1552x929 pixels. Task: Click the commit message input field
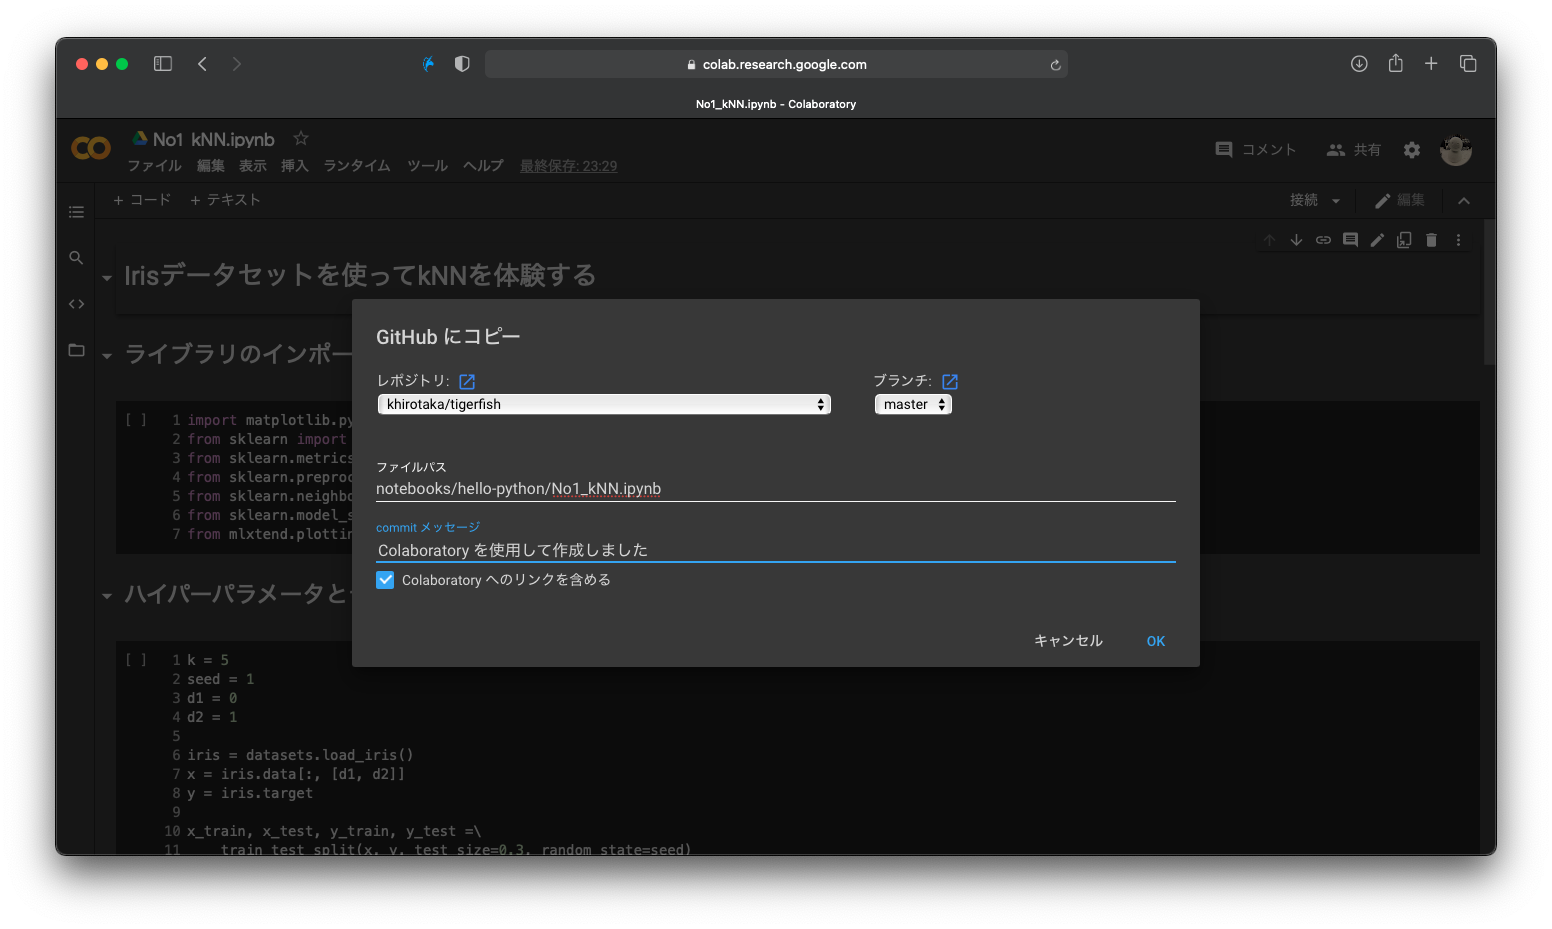(x=775, y=549)
